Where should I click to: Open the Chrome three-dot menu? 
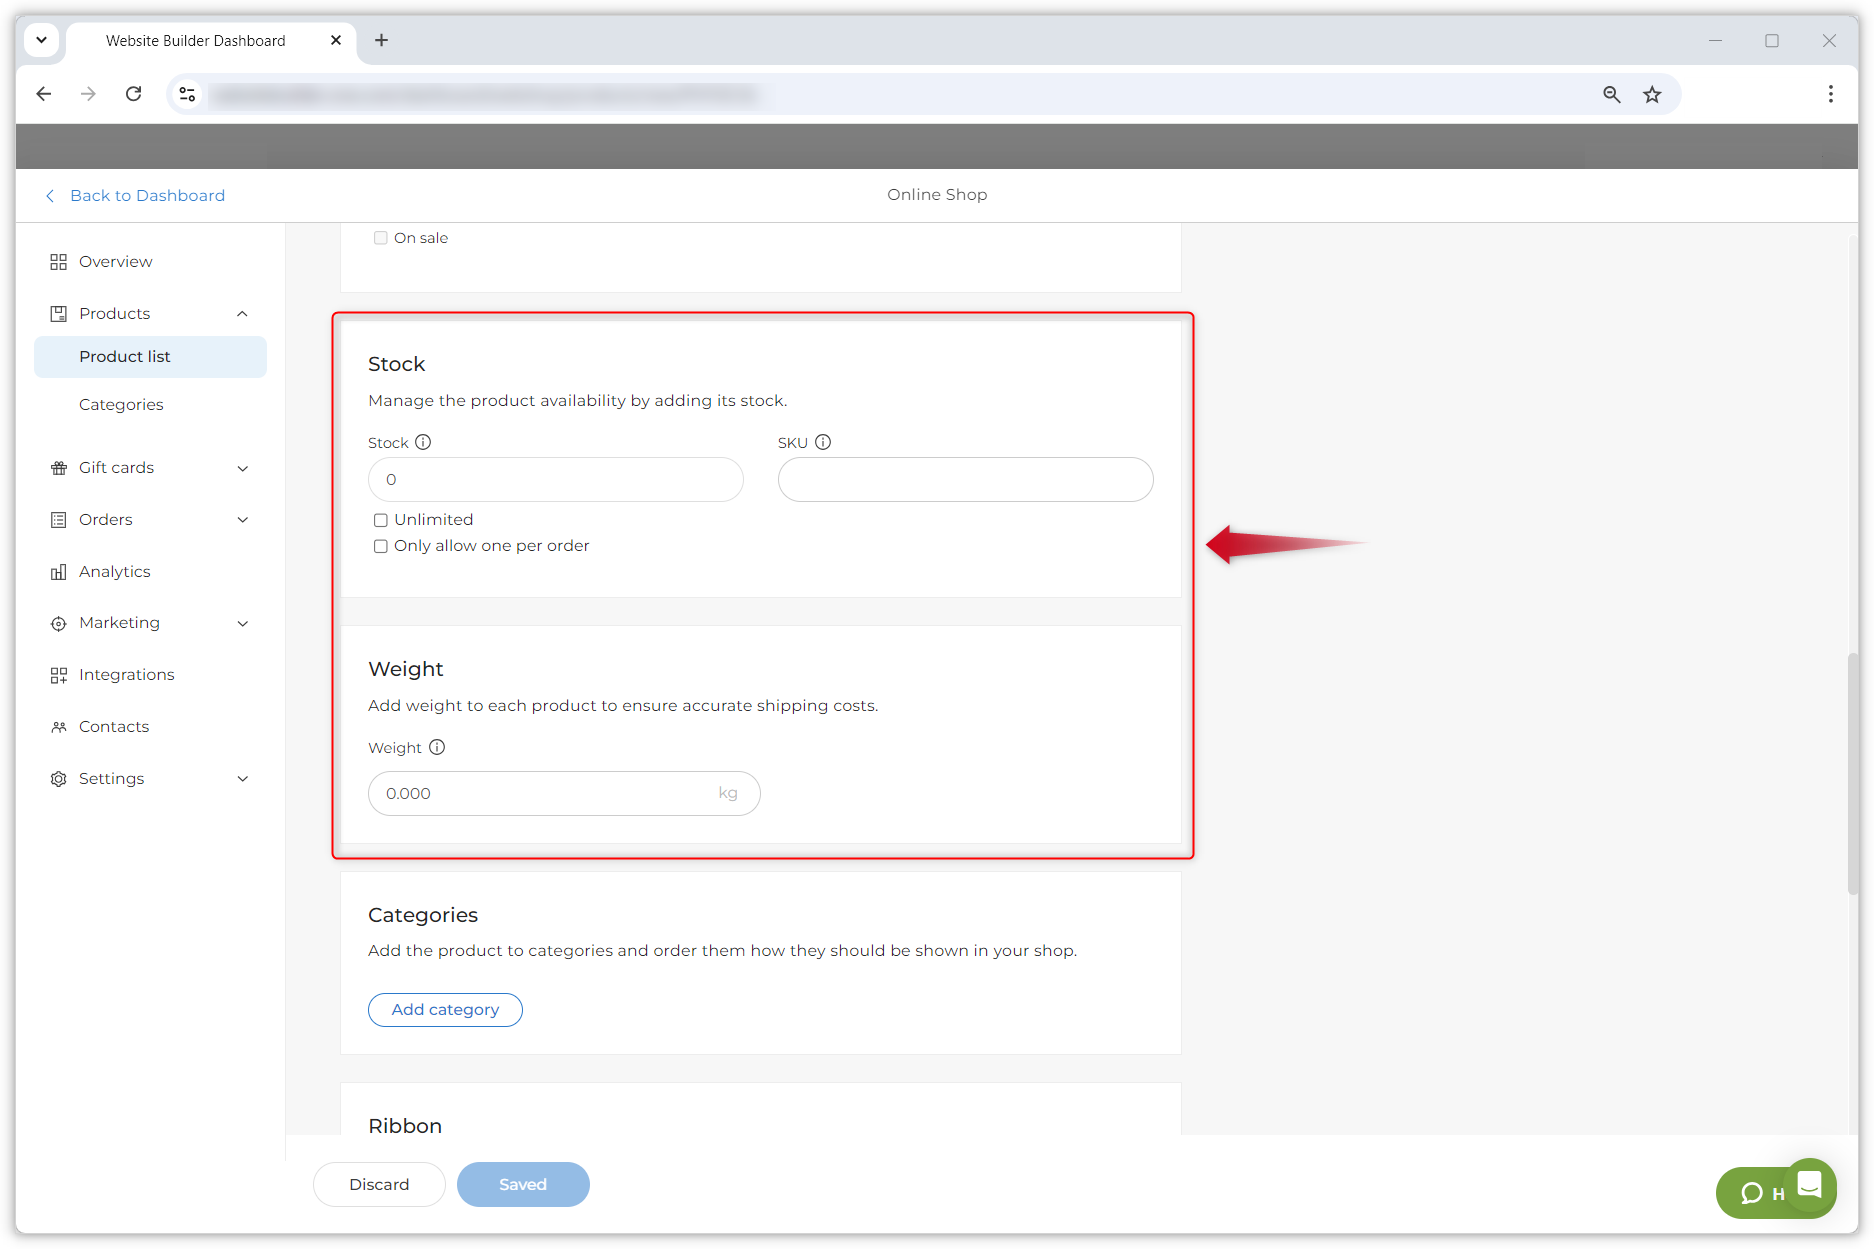pos(1830,94)
